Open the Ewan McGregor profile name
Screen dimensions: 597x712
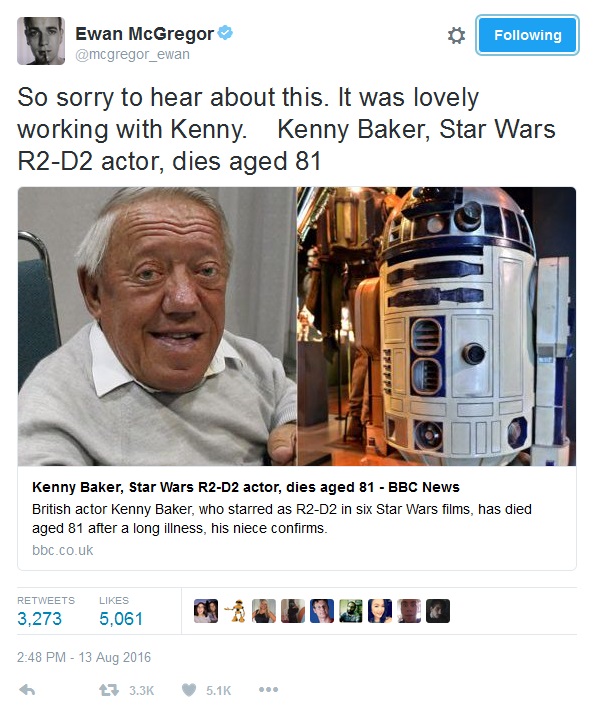coord(144,34)
